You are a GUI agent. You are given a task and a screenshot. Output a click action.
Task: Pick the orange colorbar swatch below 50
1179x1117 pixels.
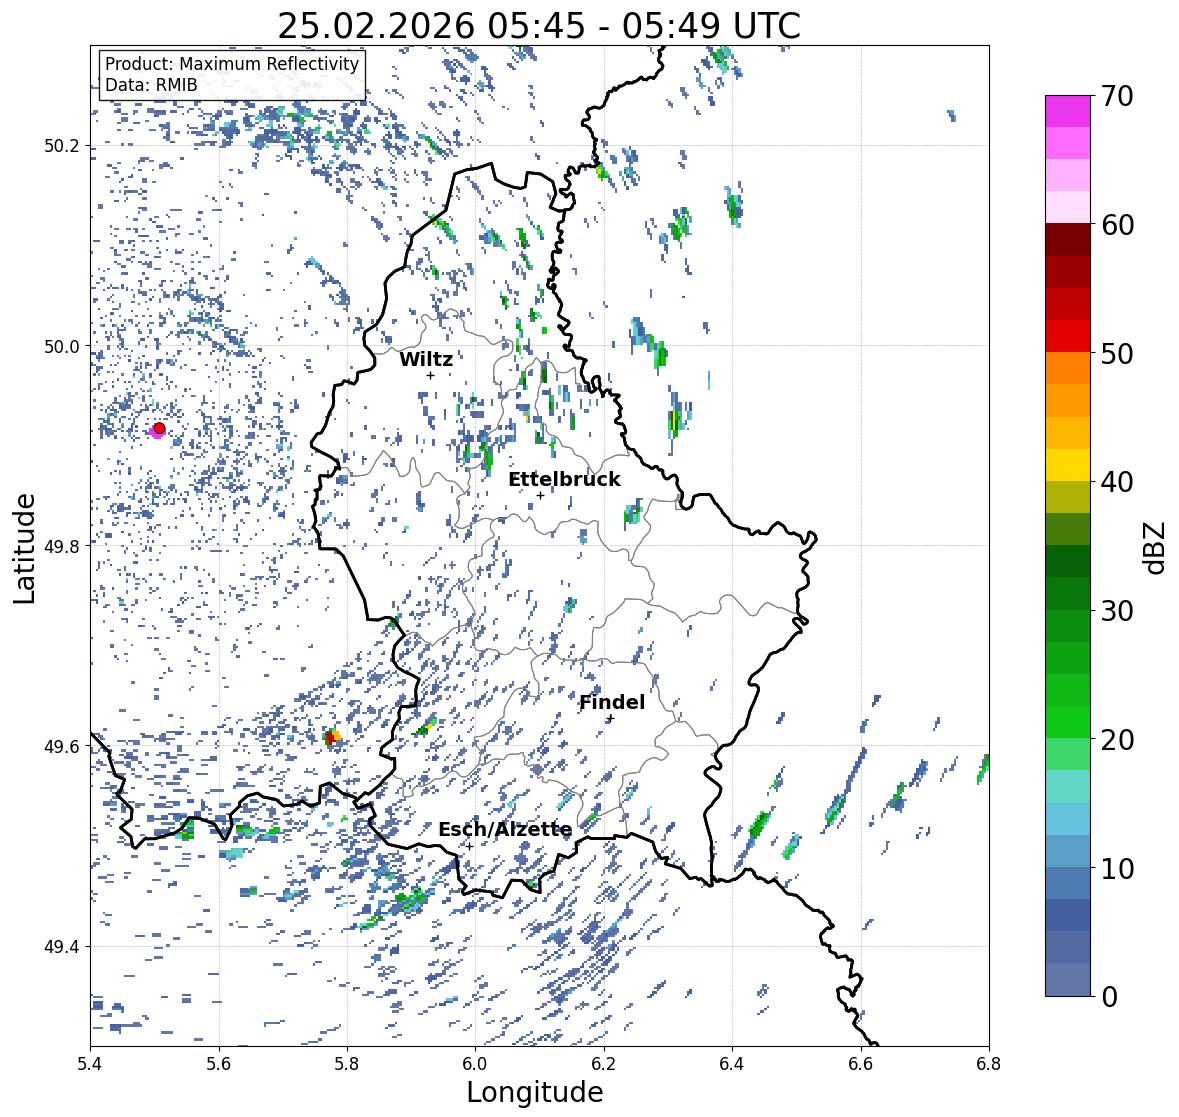(x=1068, y=368)
